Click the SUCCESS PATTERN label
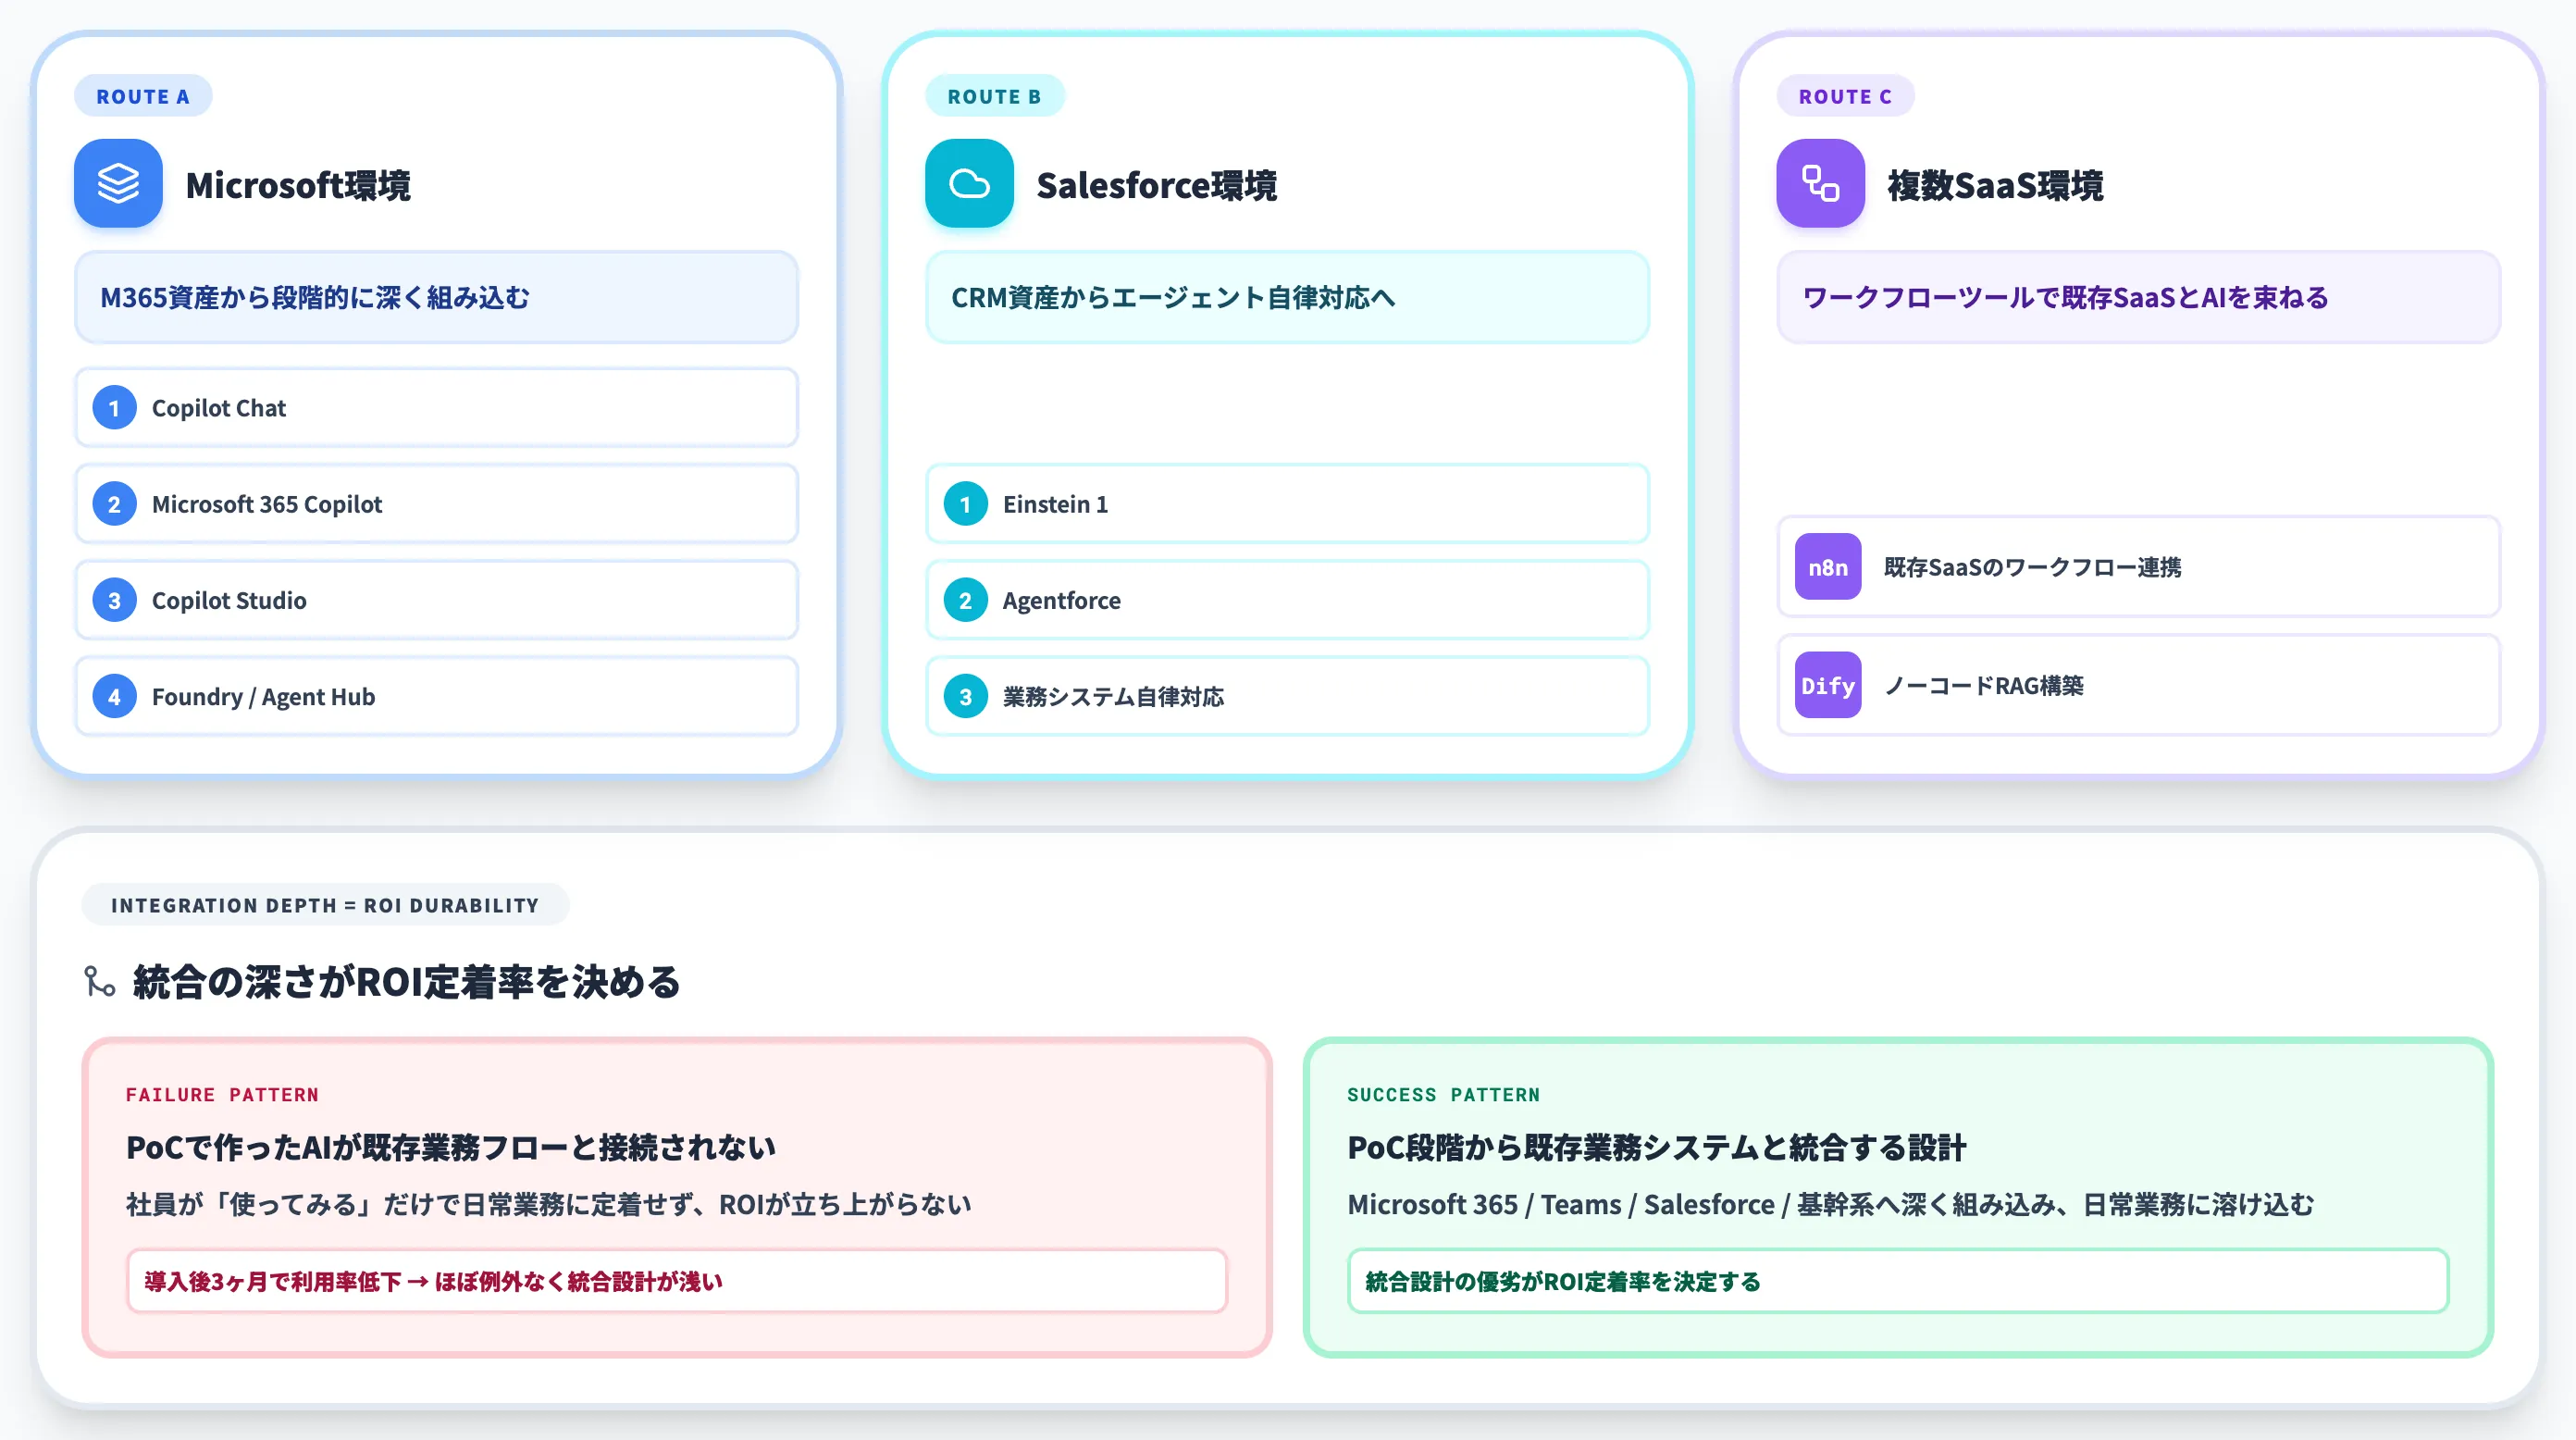The height and width of the screenshot is (1440, 2576). (x=1443, y=1095)
